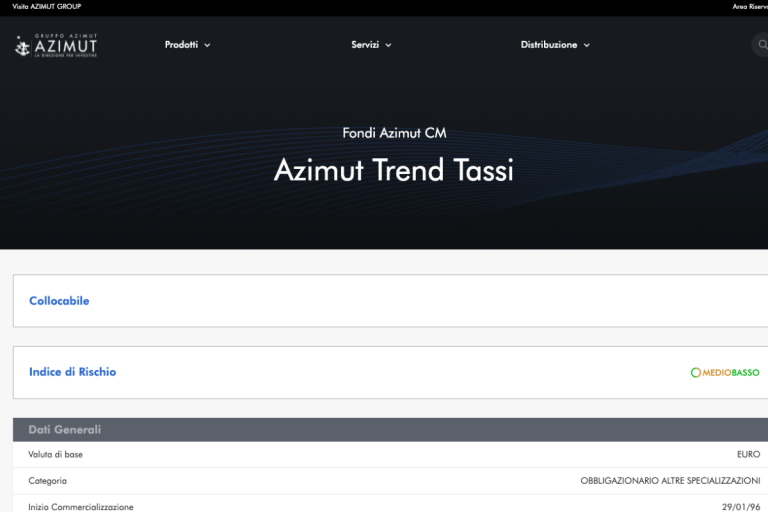The width and height of the screenshot is (768, 512).
Task: Click the Azimut Trend Tassi title
Action: [394, 170]
